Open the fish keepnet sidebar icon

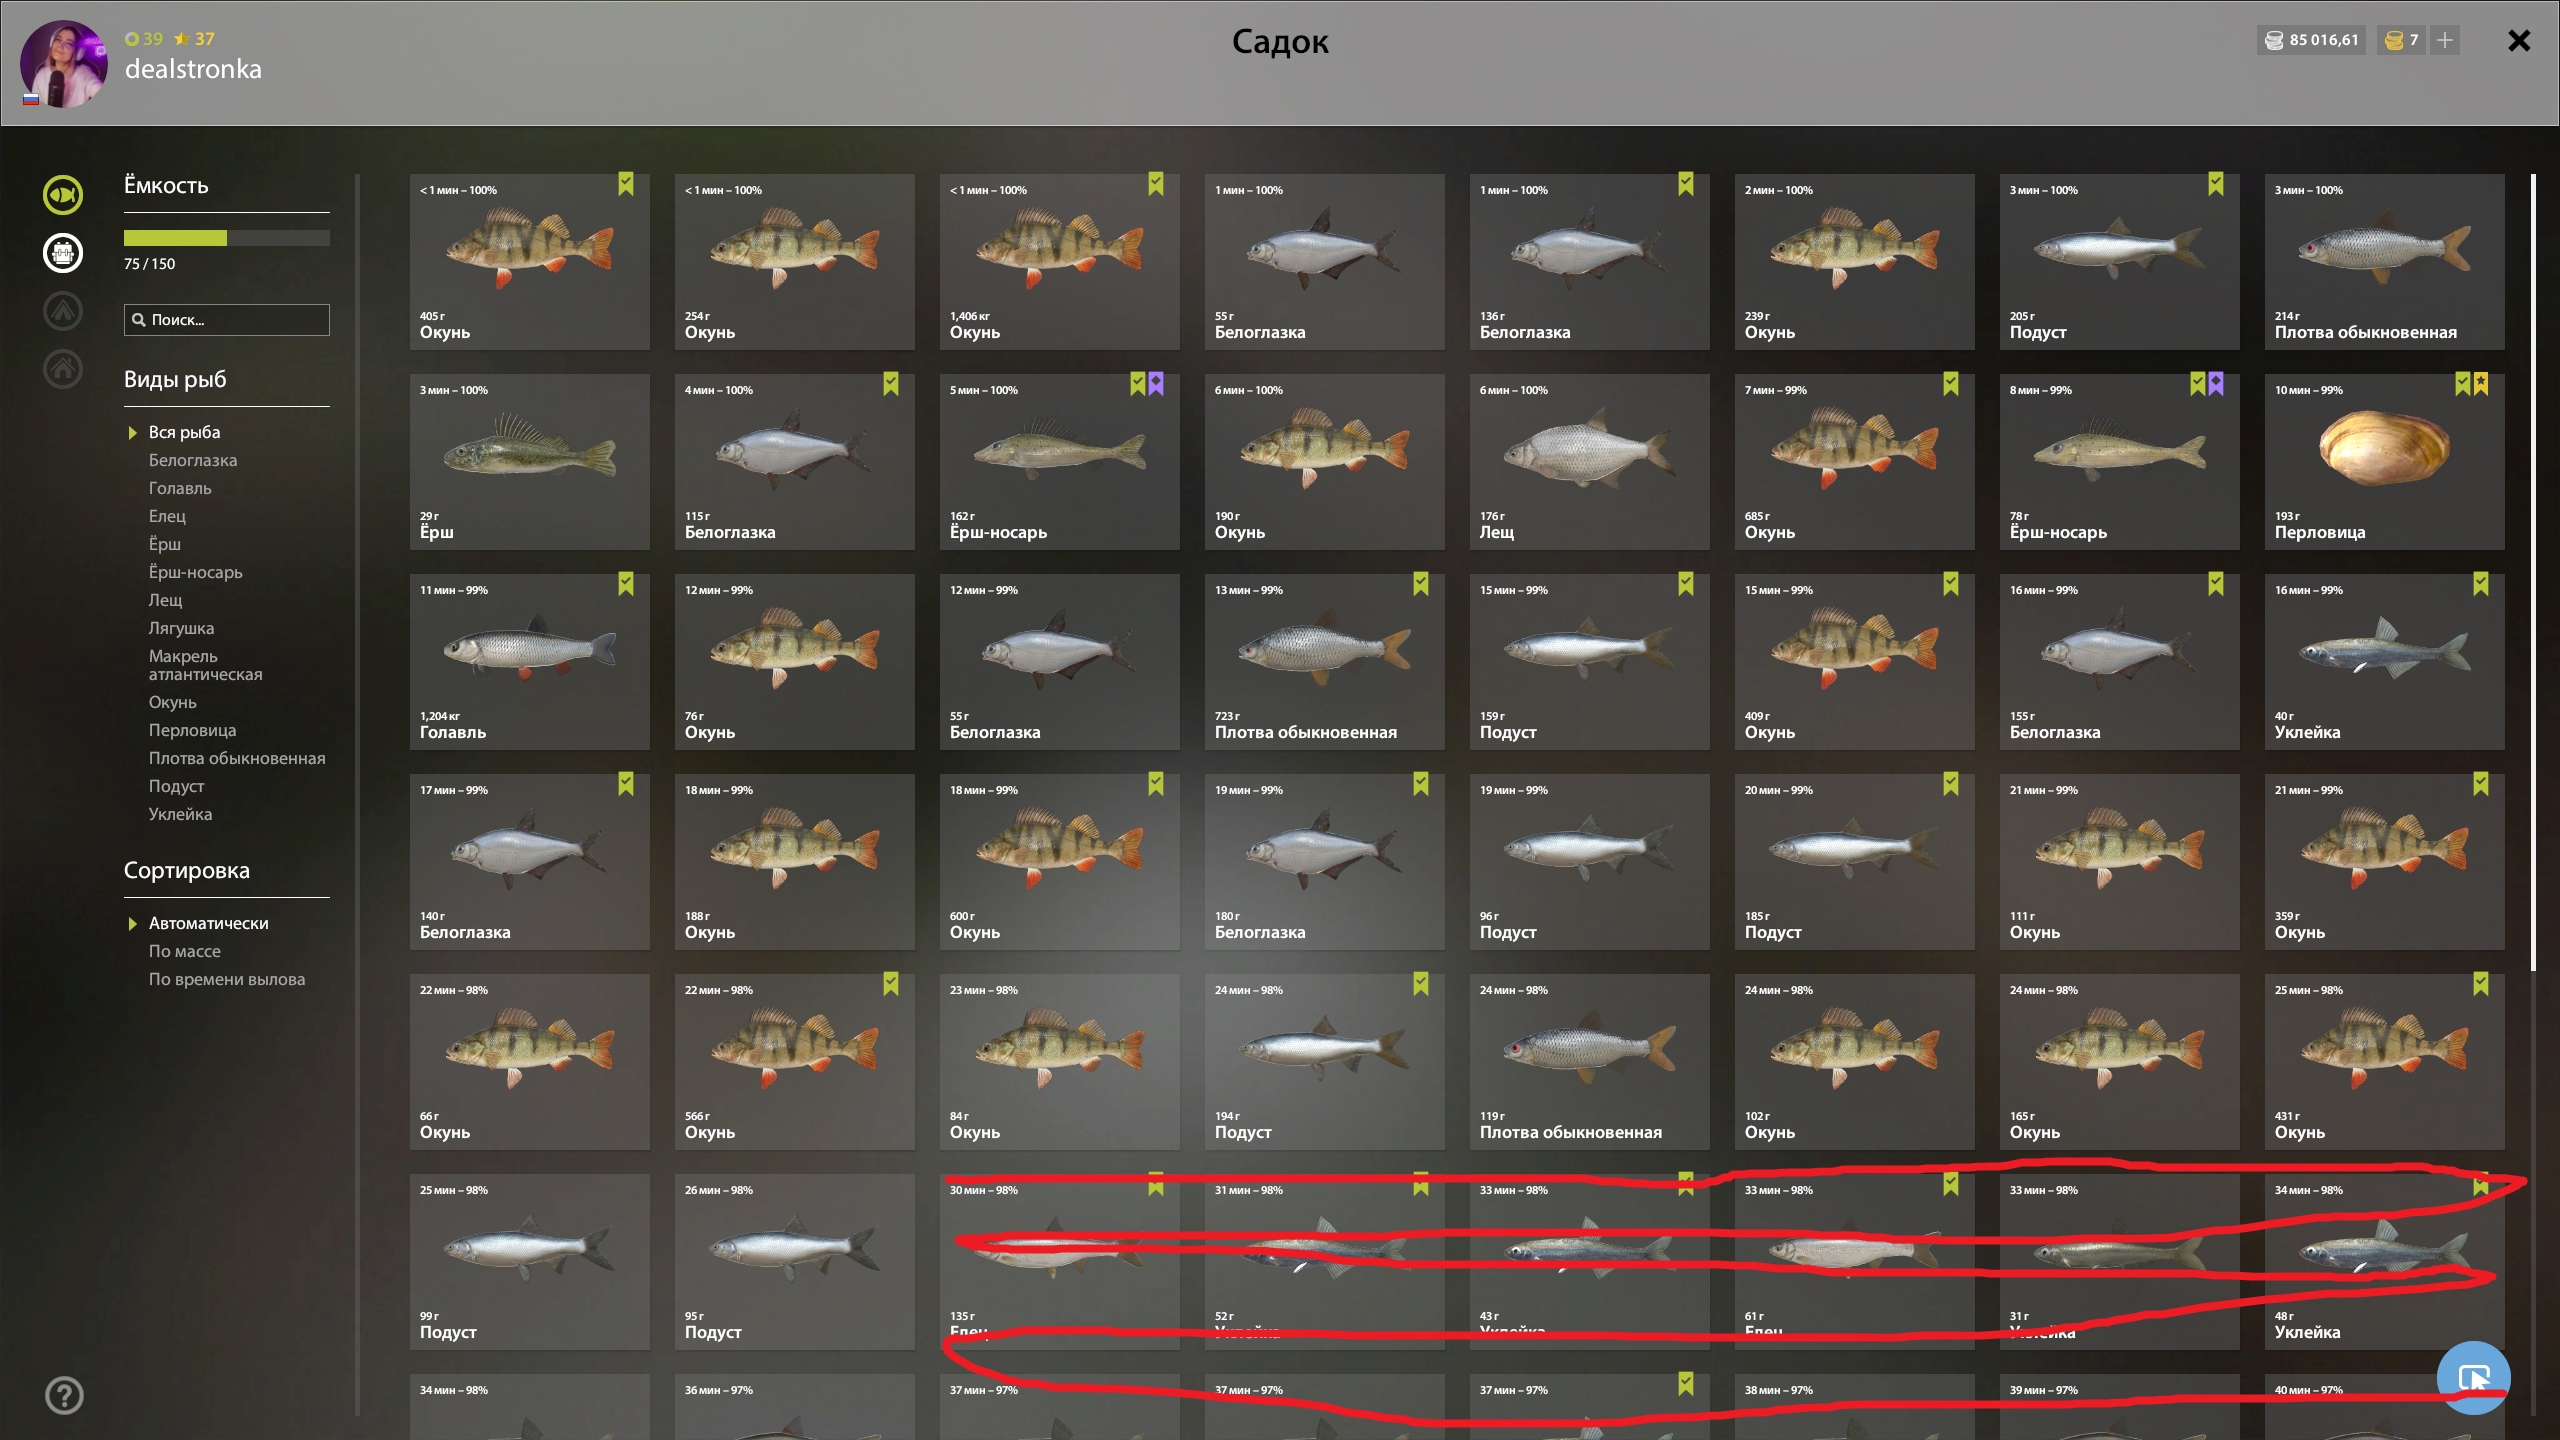62,195
